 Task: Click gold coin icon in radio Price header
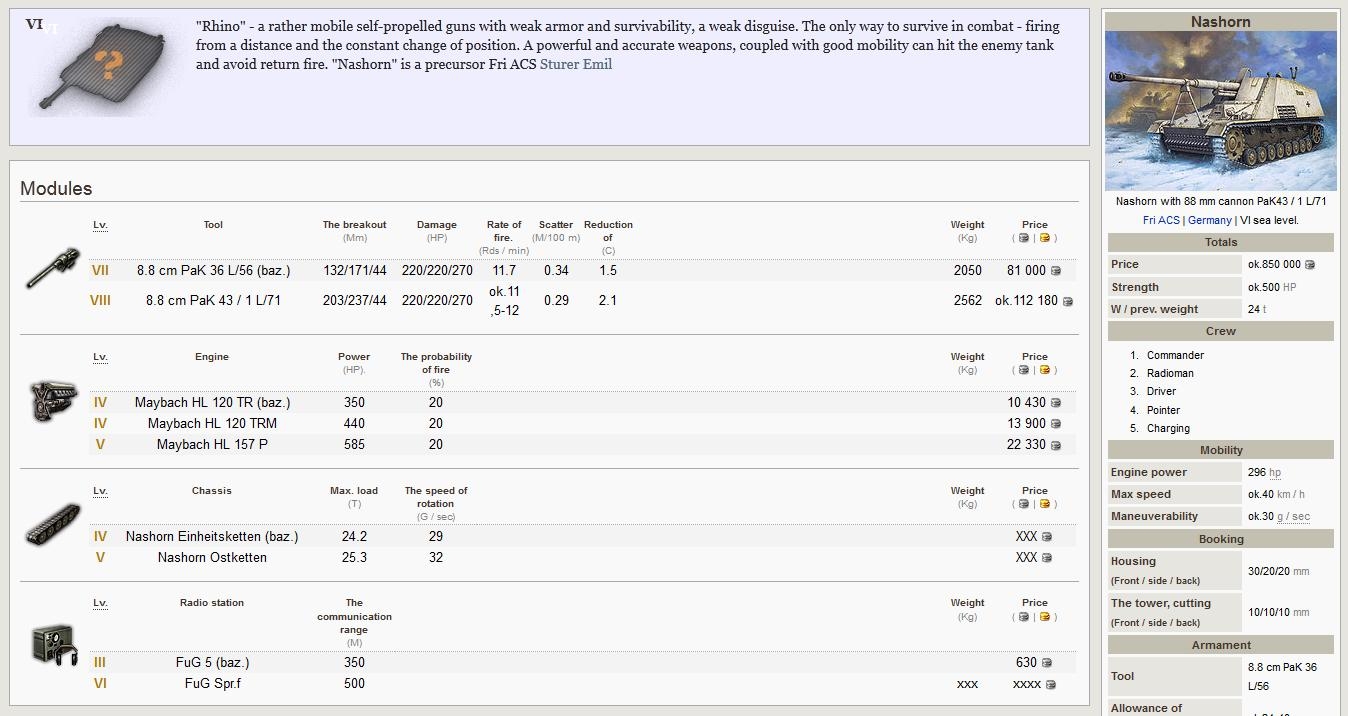pyautogui.click(x=1045, y=617)
